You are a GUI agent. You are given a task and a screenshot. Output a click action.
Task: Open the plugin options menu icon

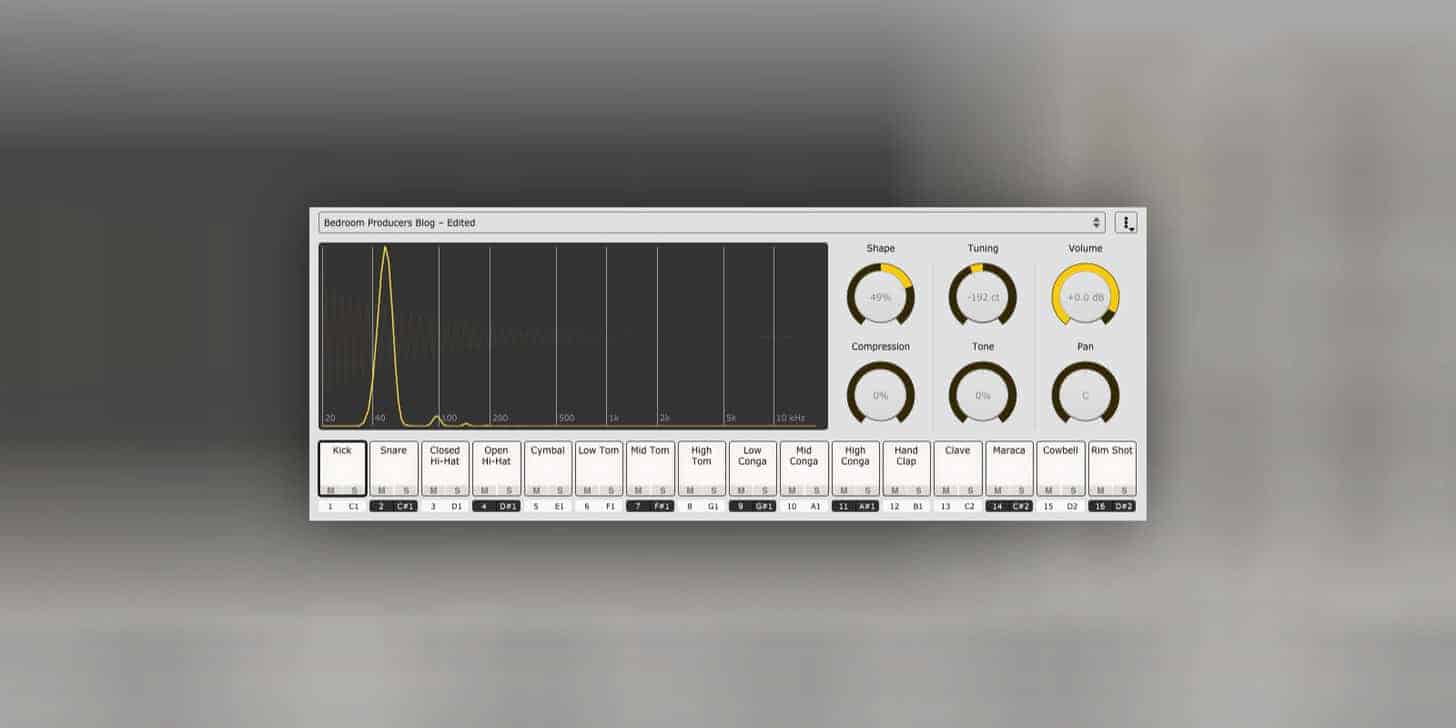coord(1126,223)
